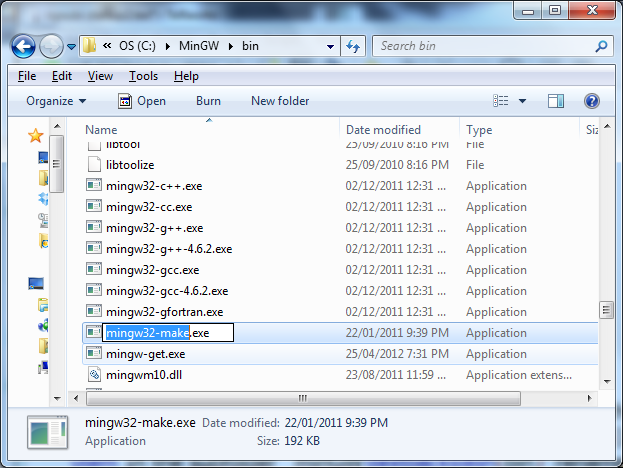
Task: Open the Tools menu
Action: click(143, 76)
